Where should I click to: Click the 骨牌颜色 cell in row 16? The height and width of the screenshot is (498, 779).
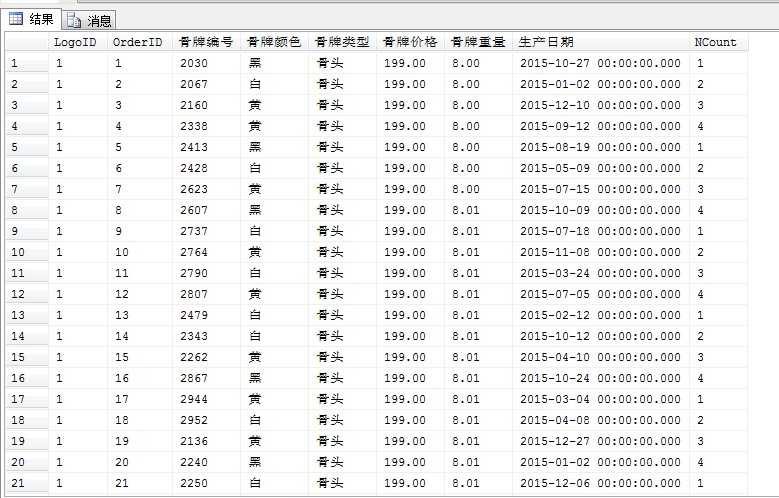[275, 378]
